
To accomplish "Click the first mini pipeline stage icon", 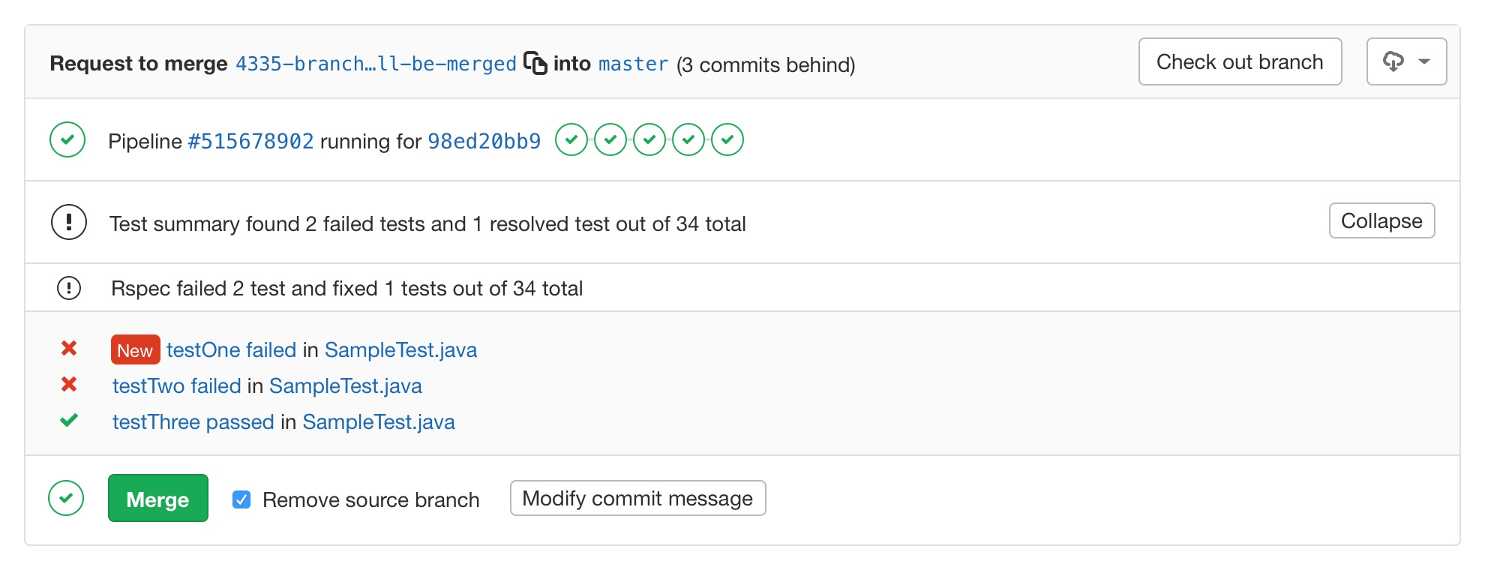I will (571, 139).
